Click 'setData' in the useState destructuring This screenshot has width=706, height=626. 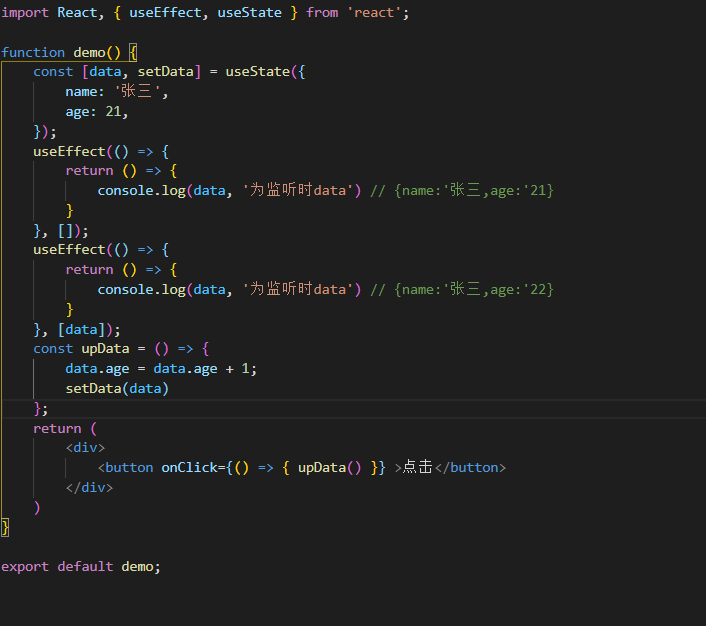[166, 72]
